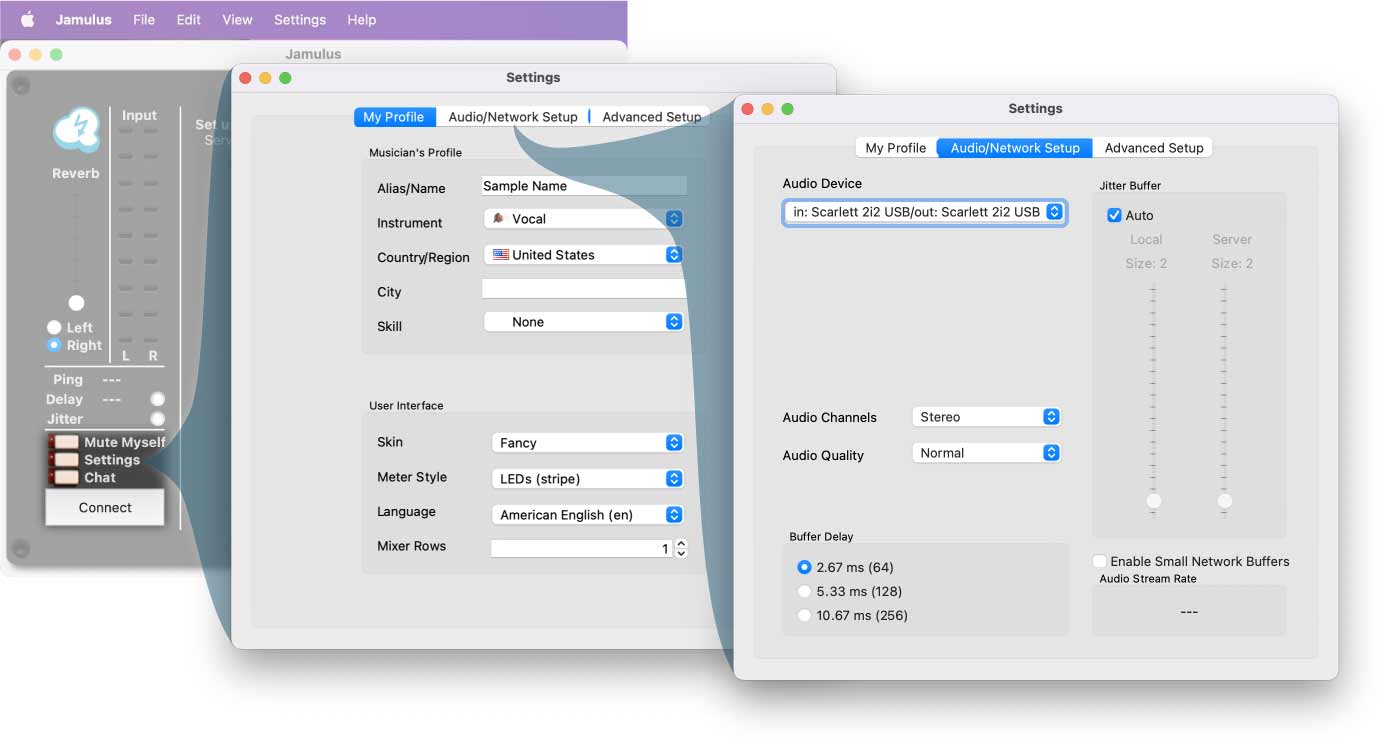Click the Connect button
1395x754 pixels.
coord(105,508)
